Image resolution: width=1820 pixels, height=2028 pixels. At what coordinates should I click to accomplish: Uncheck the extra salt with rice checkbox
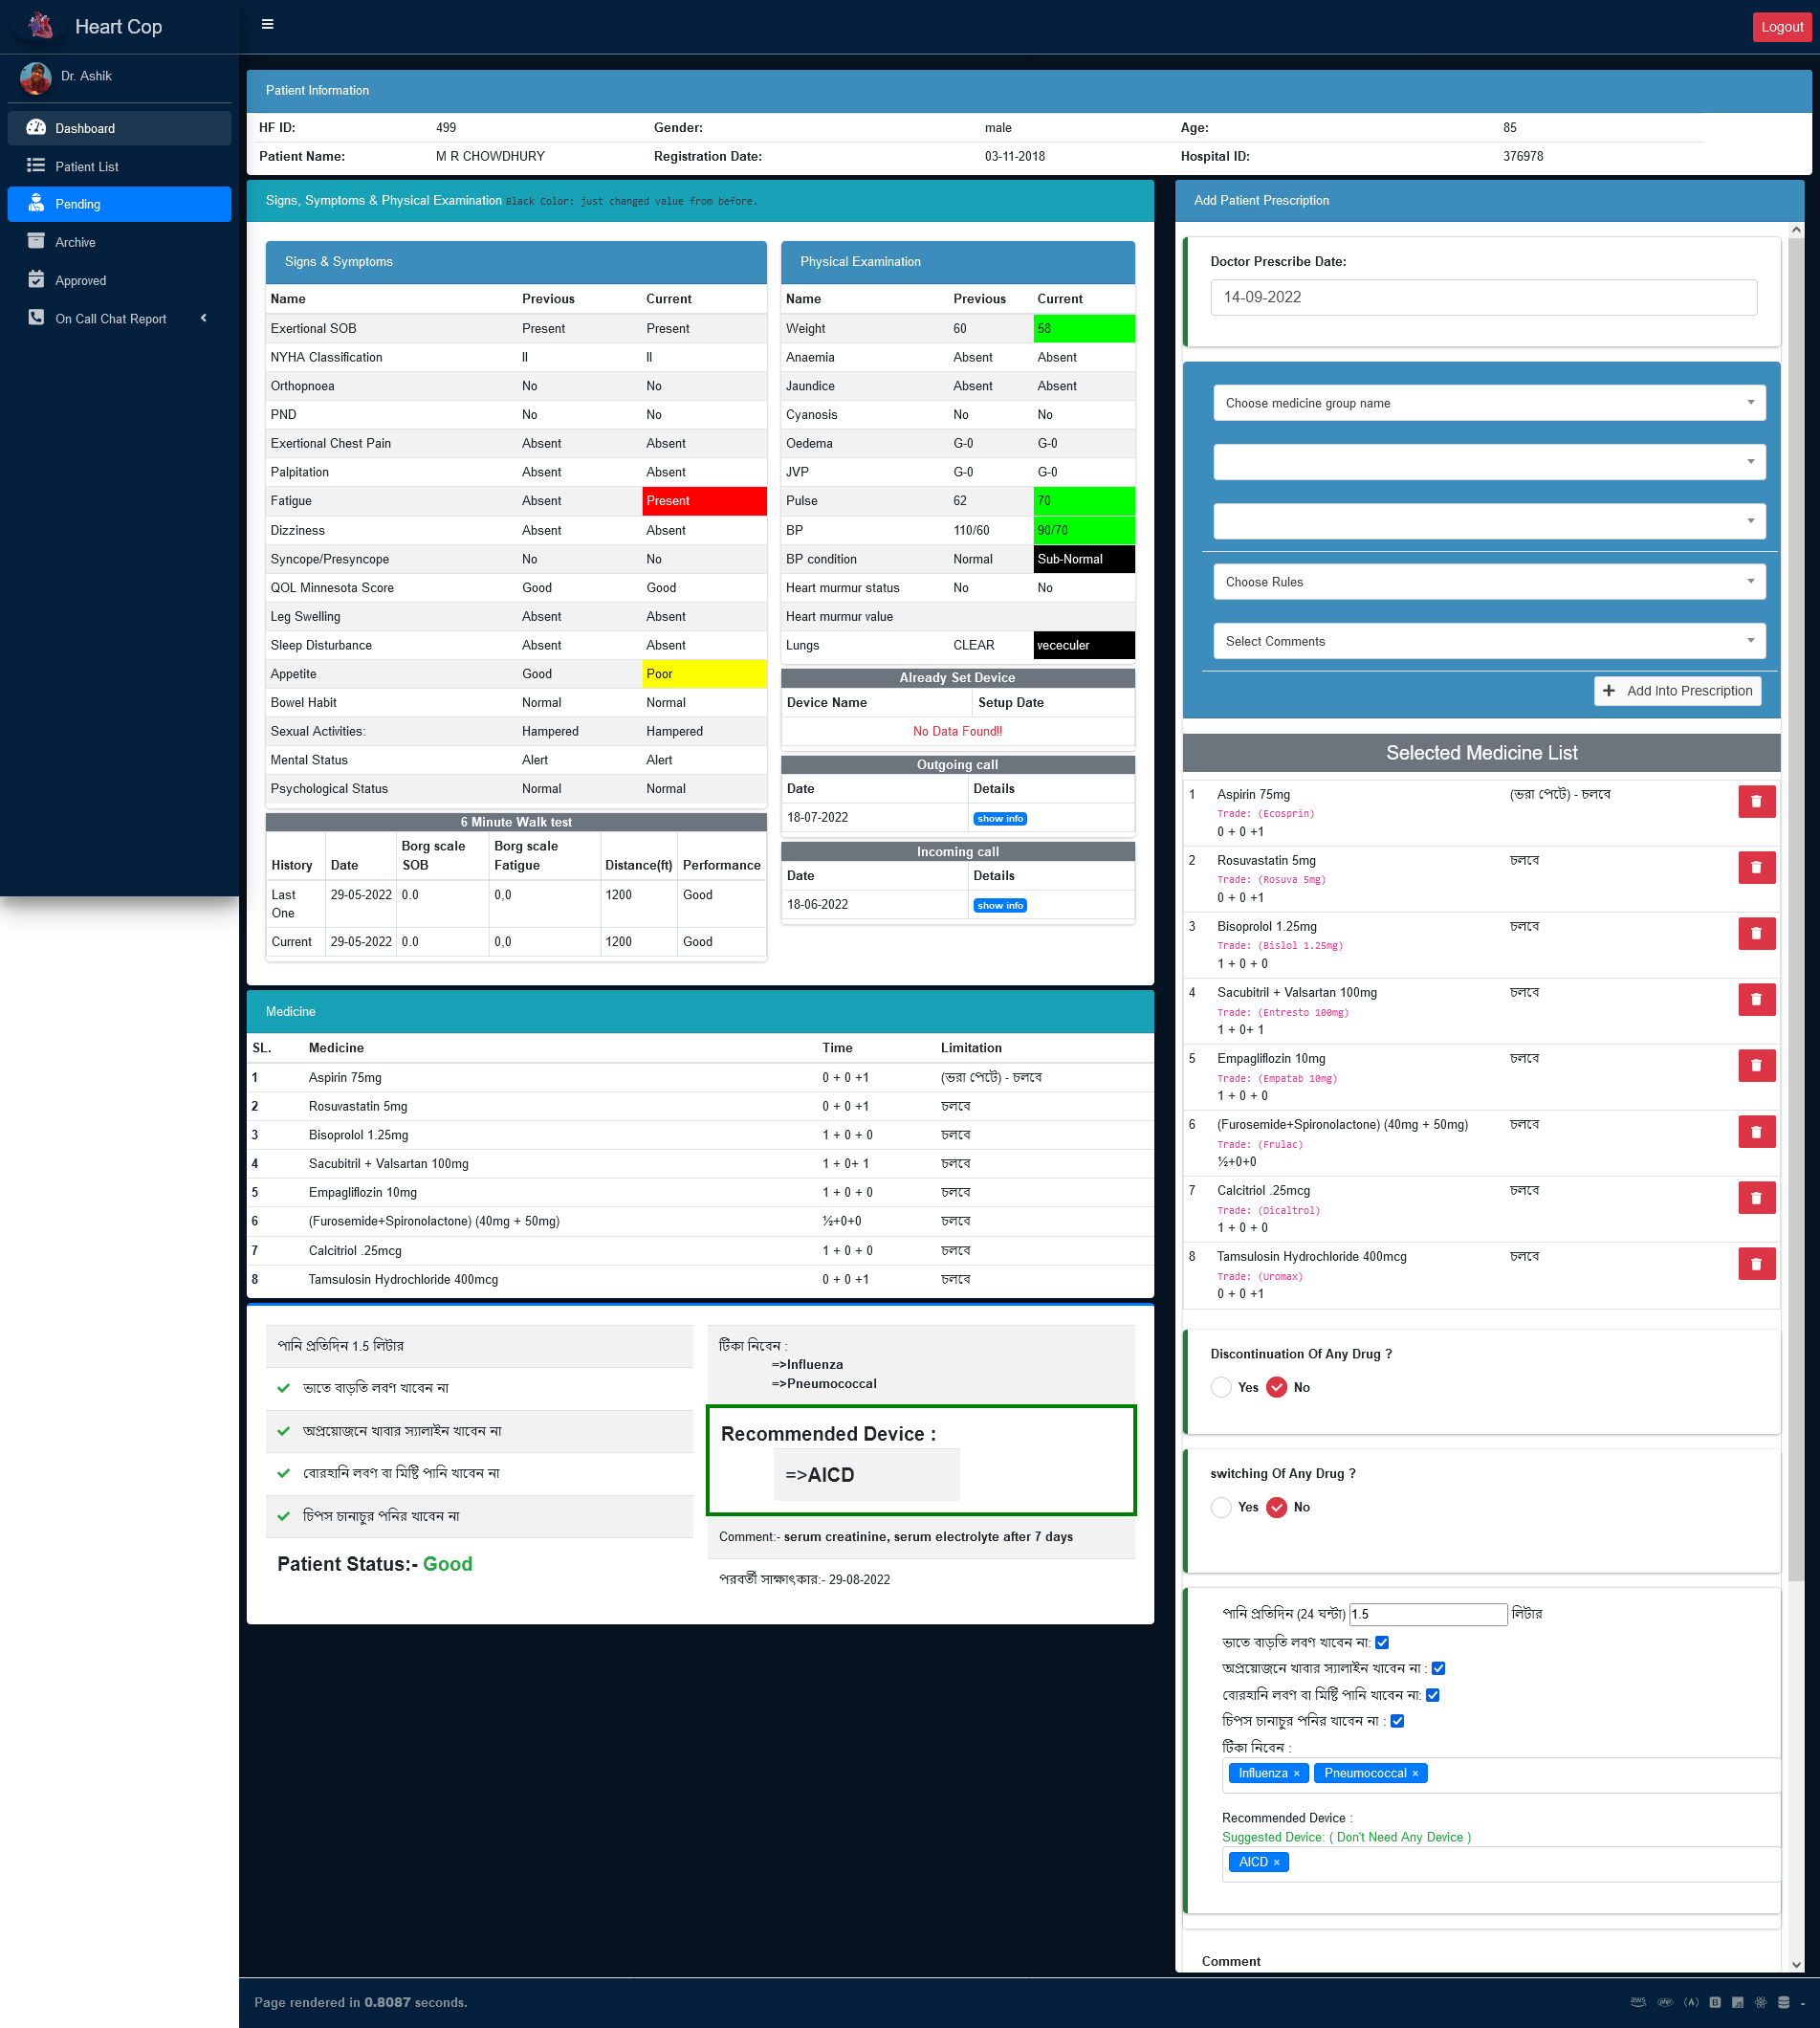point(1382,1642)
